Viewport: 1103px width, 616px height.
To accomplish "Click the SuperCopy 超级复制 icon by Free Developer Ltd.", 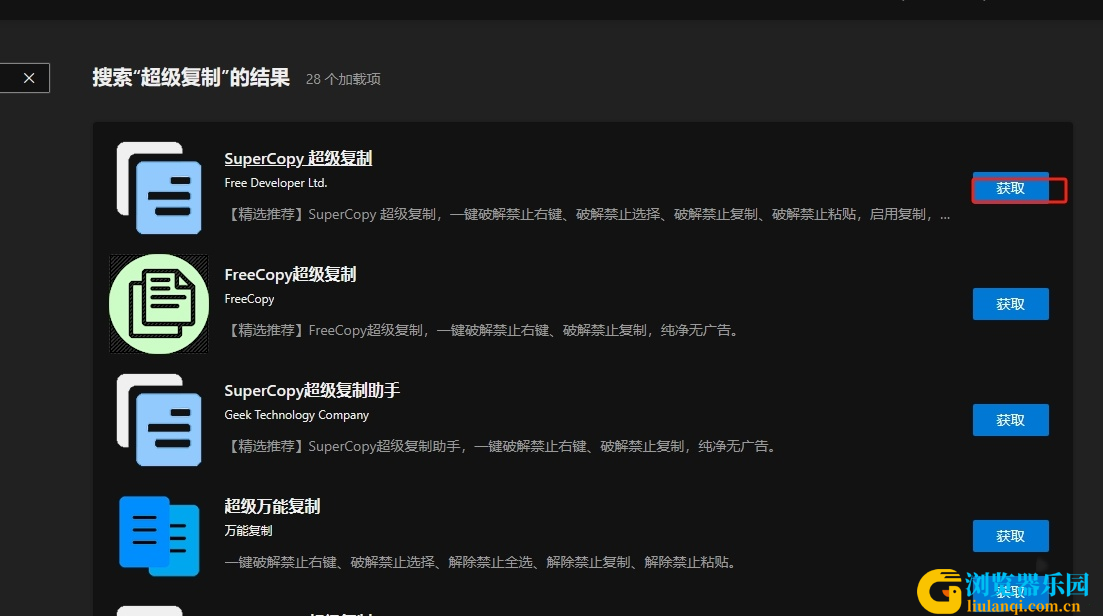I will point(159,188).
